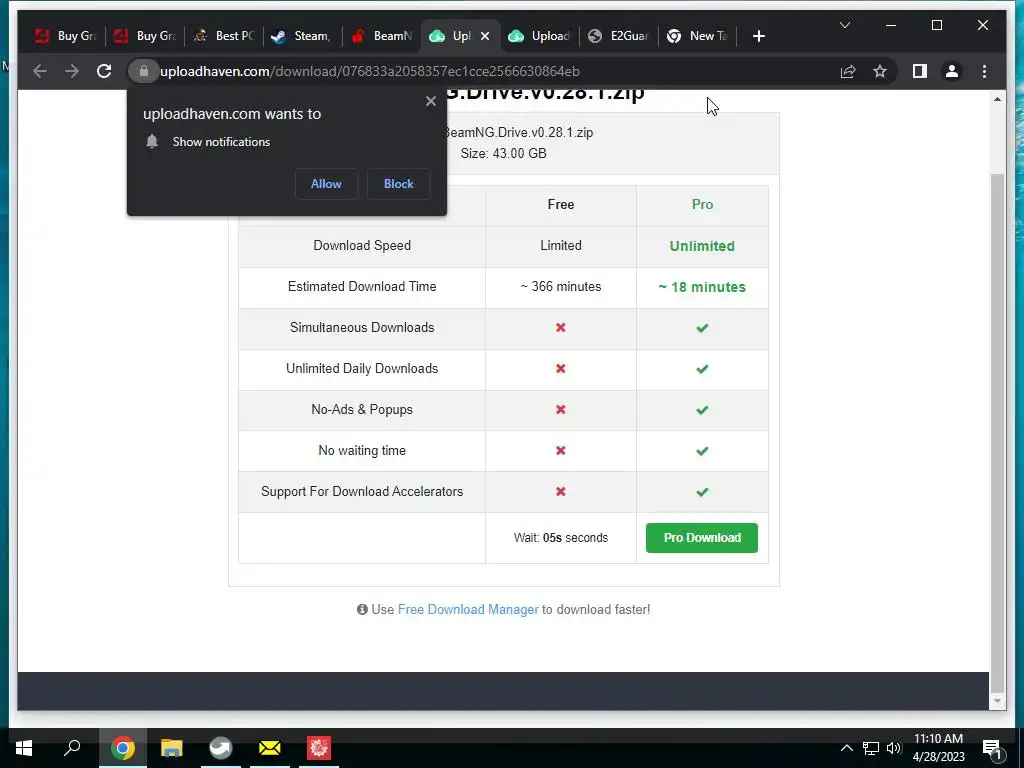Open Chrome three-dot menu
1024x768 pixels.
984,71
